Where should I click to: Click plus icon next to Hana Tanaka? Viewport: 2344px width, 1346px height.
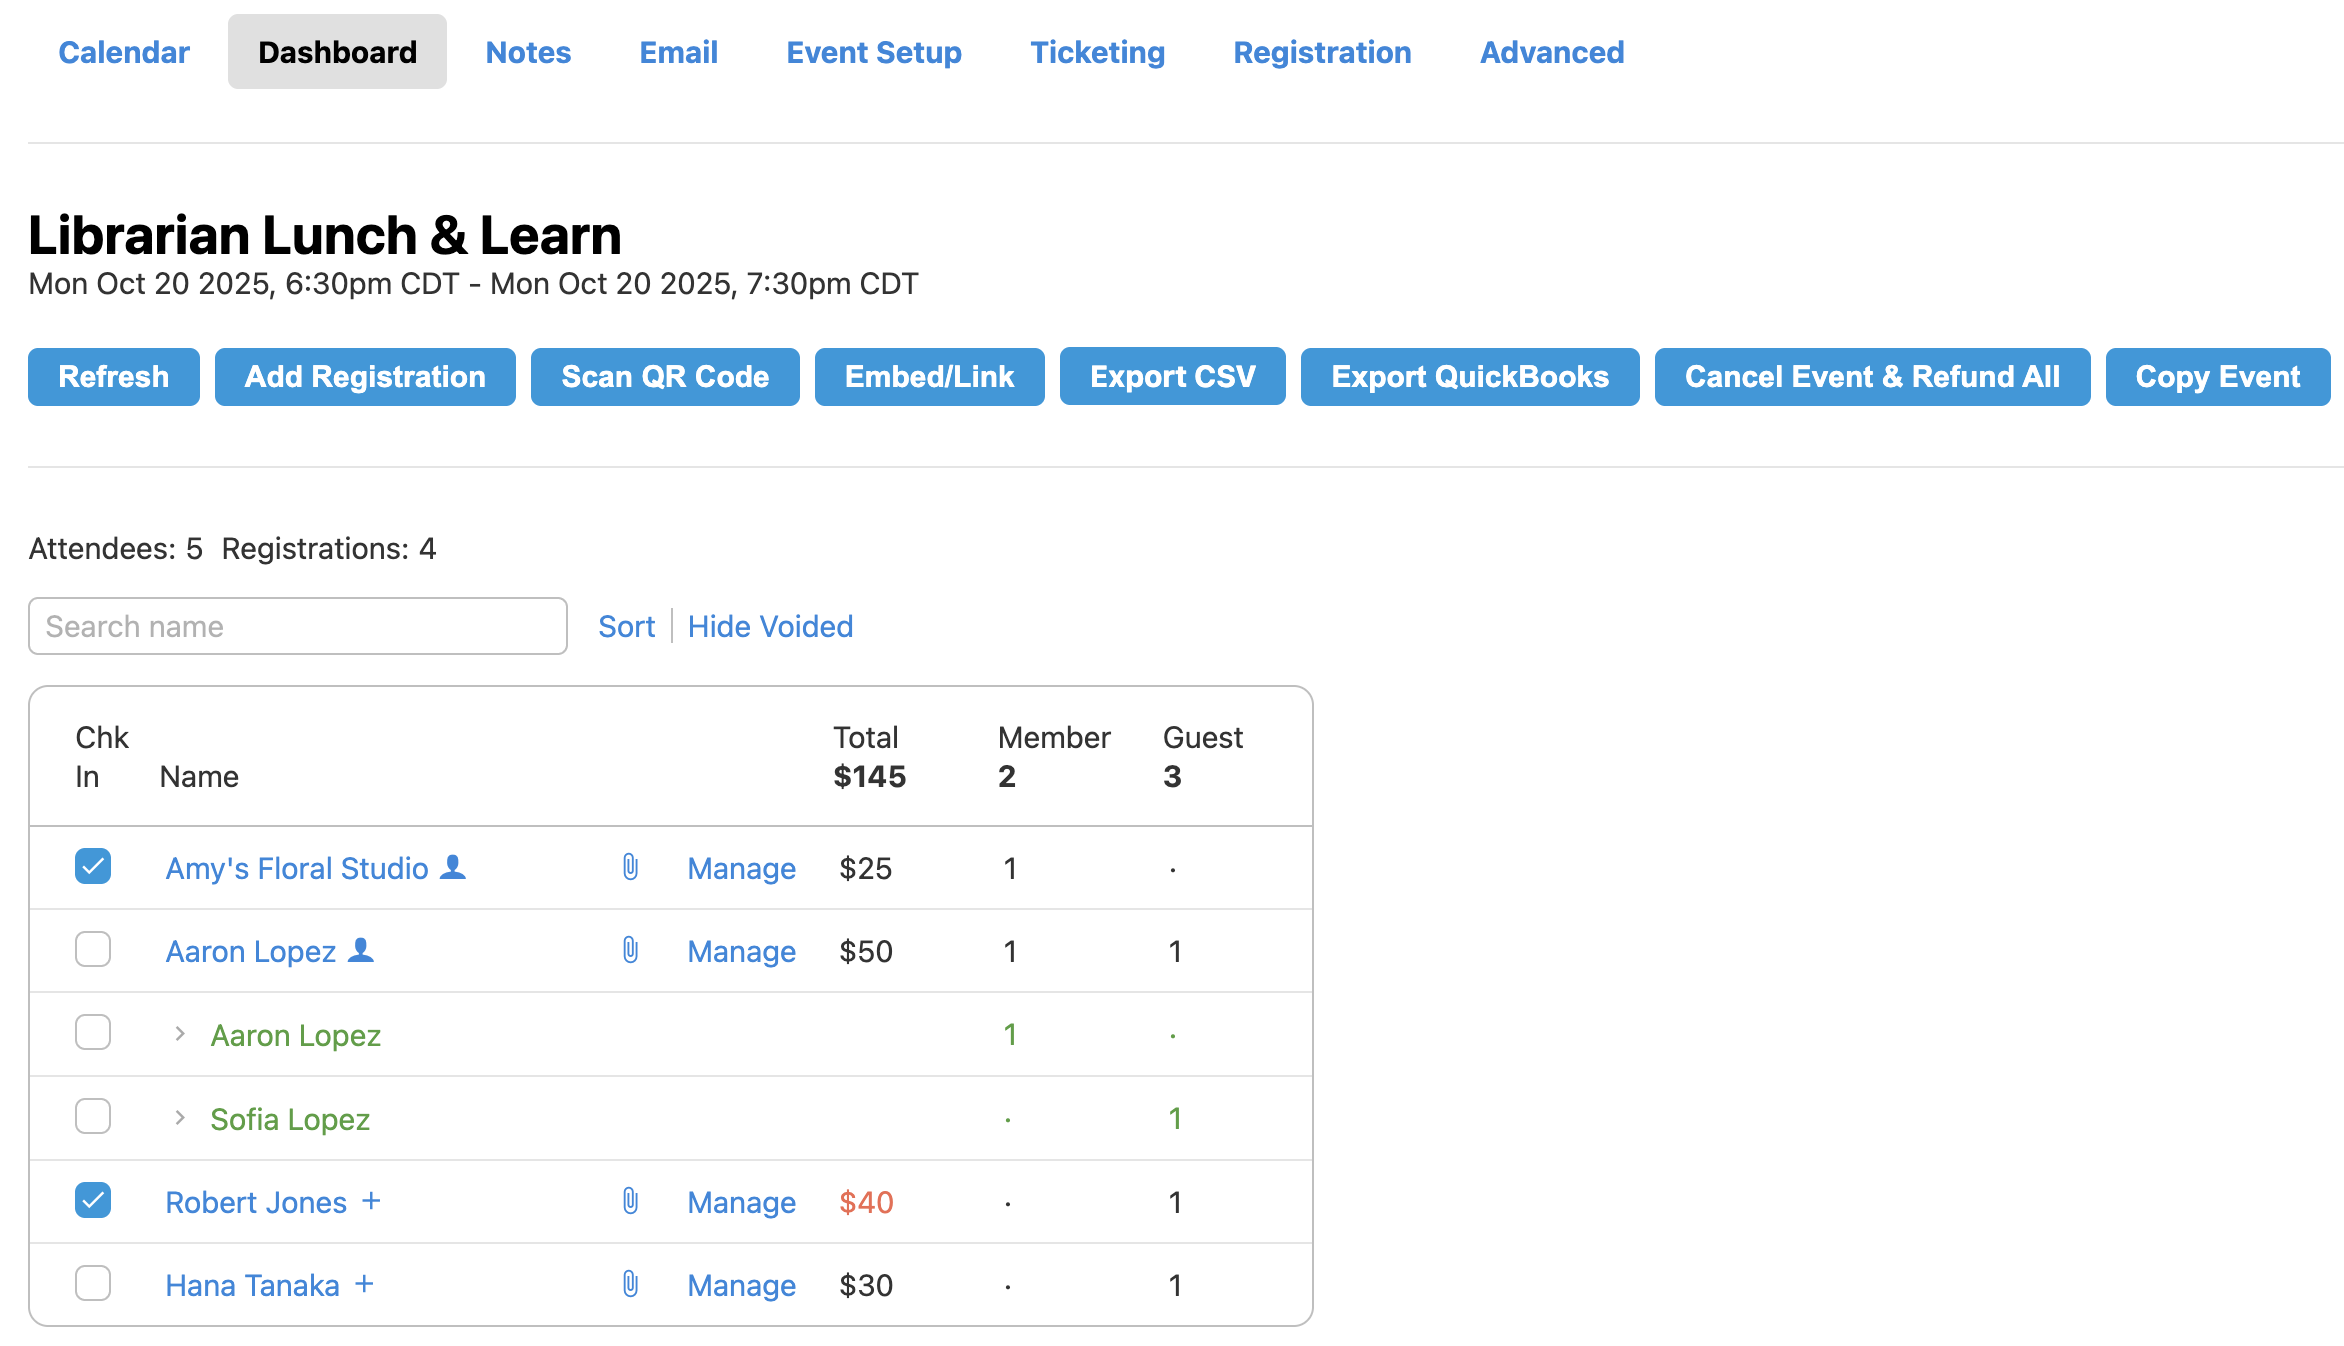click(364, 1284)
